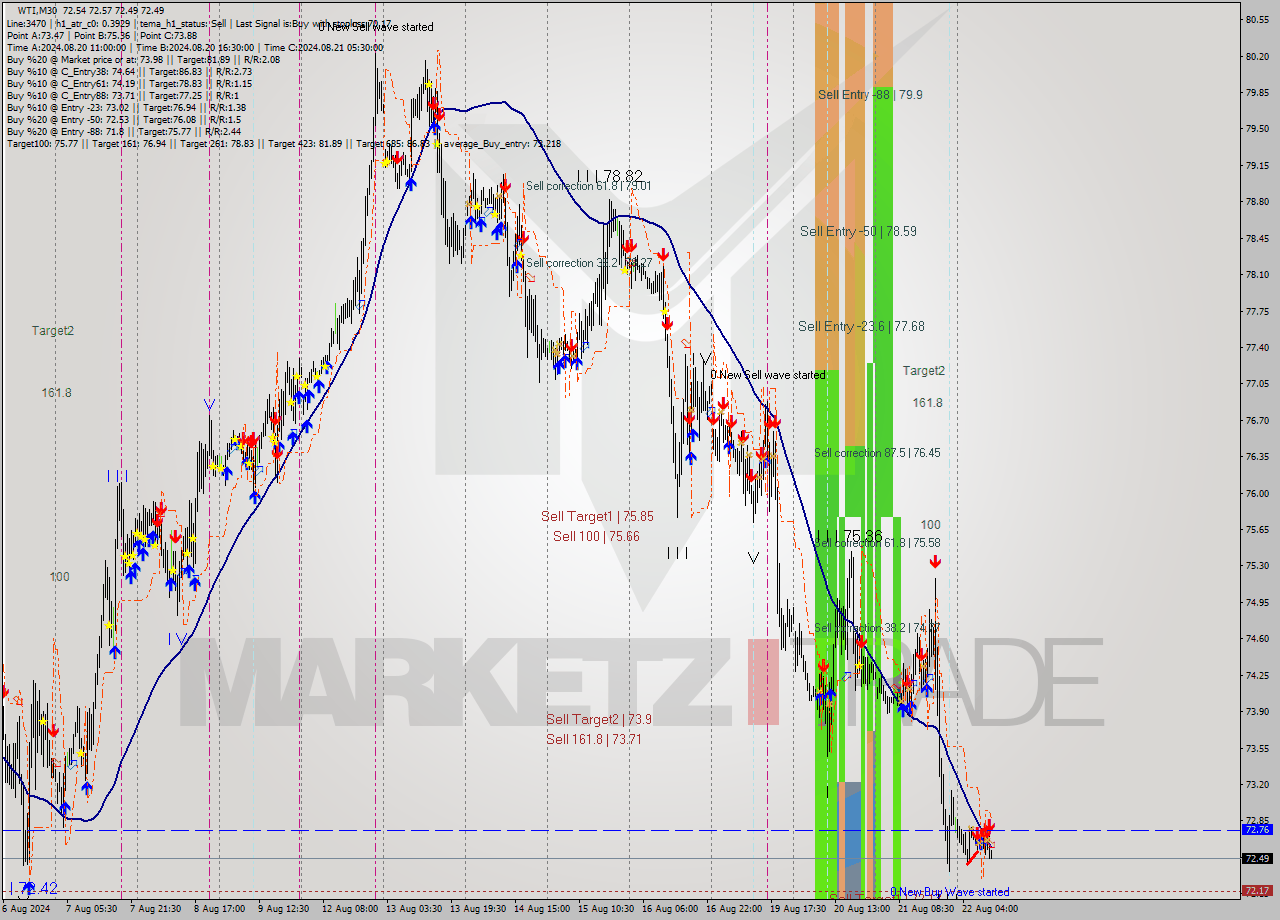Select the 'Buy %20 @ Entry -50: 72.53' line

pos(123,119)
